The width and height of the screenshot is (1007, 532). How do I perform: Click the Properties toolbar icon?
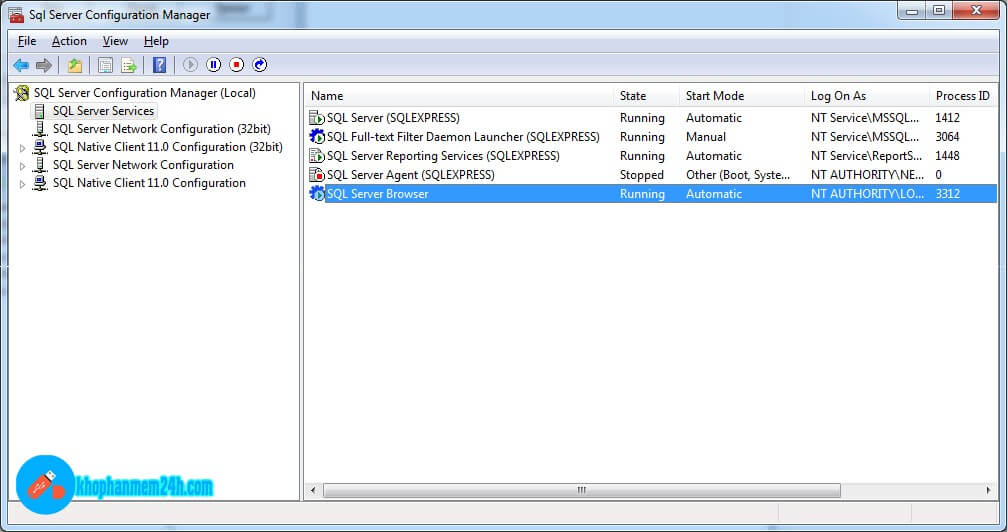tap(105, 65)
